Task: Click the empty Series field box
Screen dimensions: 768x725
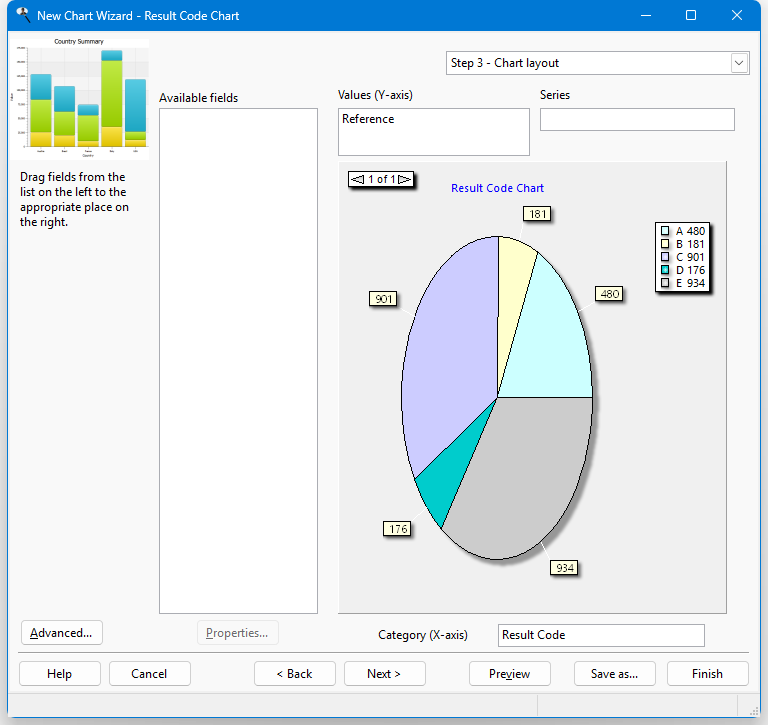Action: click(637, 119)
